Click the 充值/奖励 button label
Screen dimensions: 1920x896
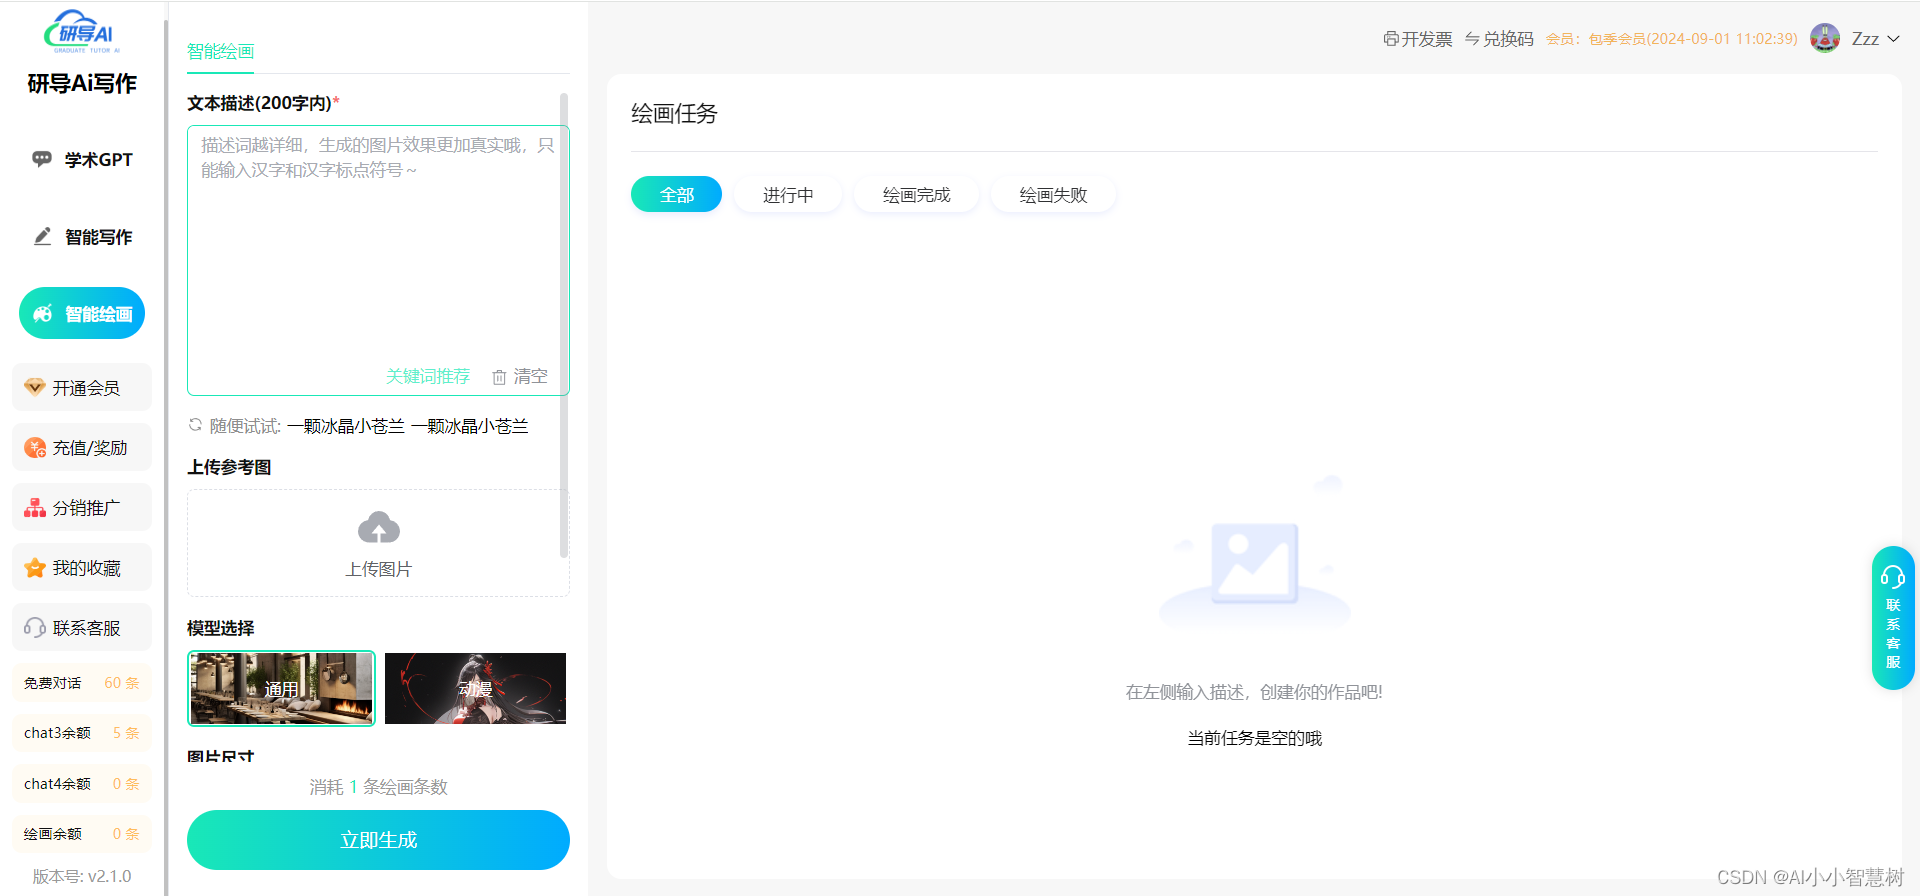(x=90, y=448)
